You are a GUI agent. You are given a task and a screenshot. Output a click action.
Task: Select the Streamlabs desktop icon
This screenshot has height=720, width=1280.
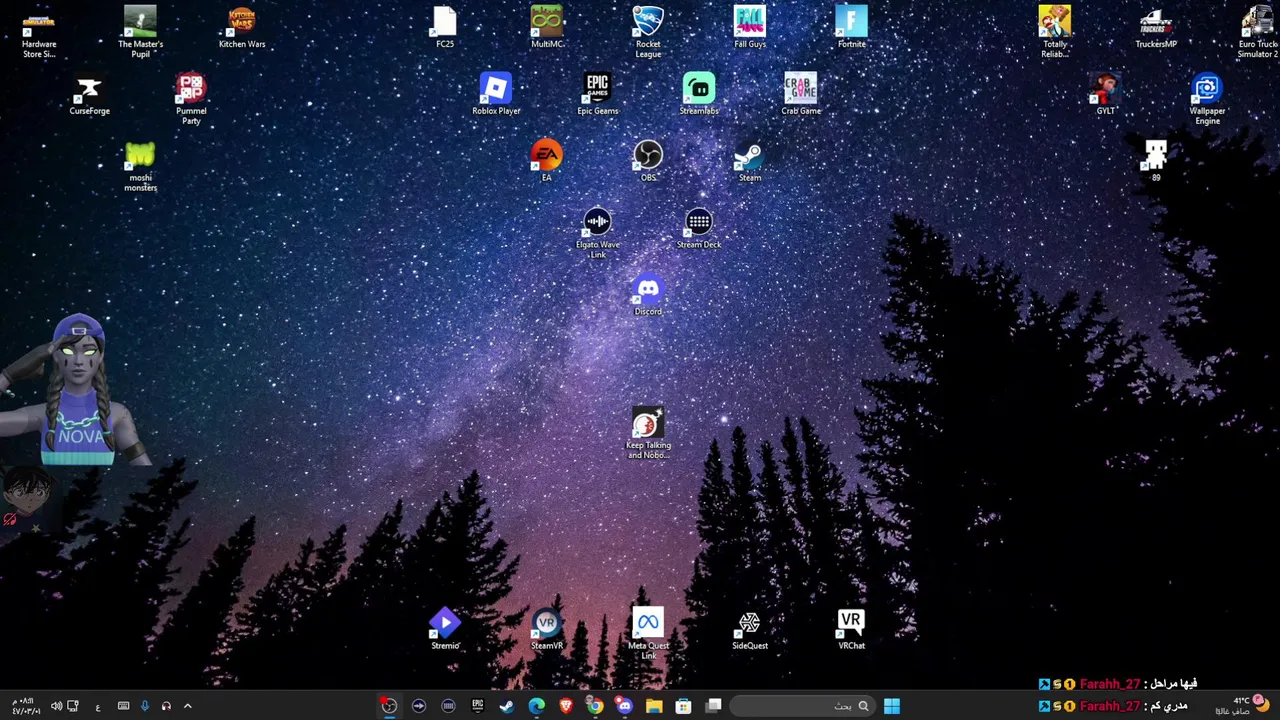699,95
